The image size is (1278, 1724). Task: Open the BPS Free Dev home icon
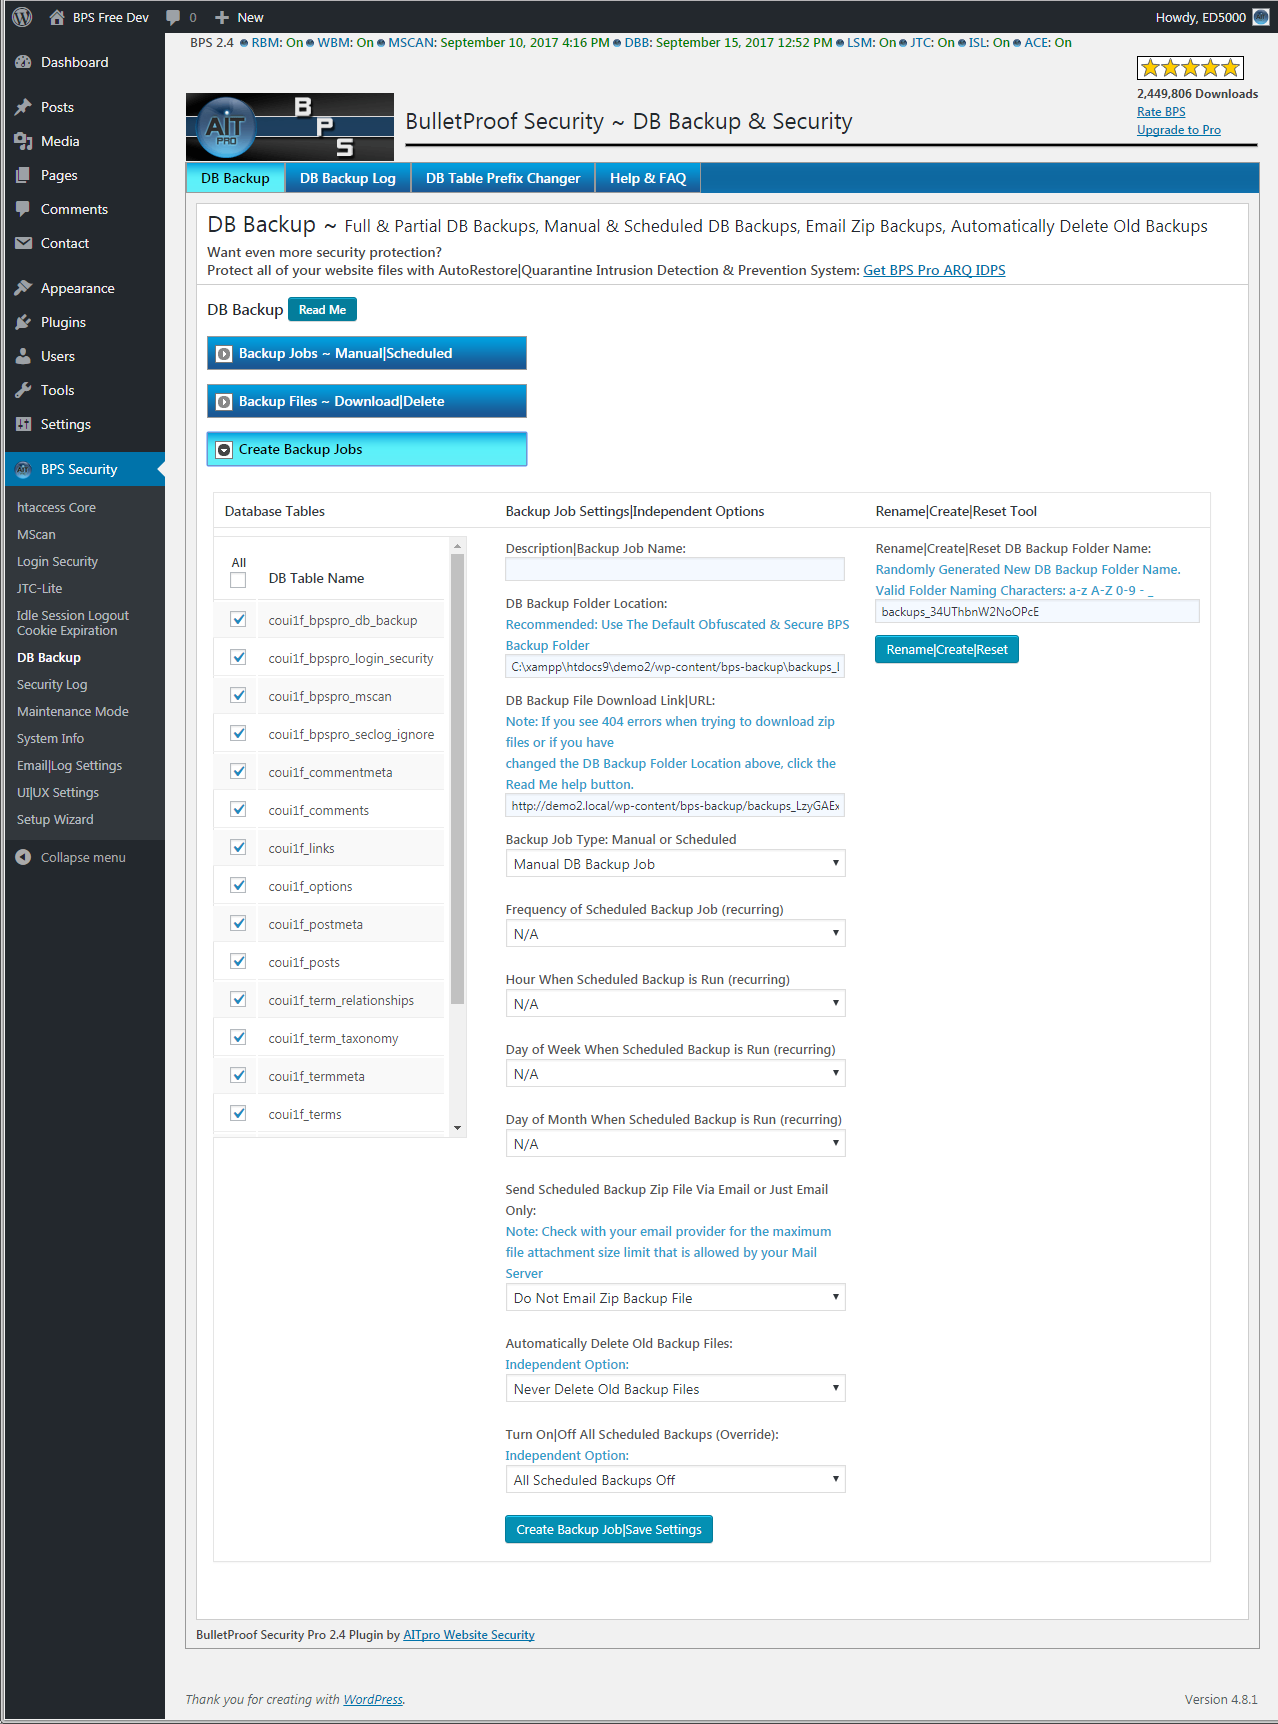[57, 17]
